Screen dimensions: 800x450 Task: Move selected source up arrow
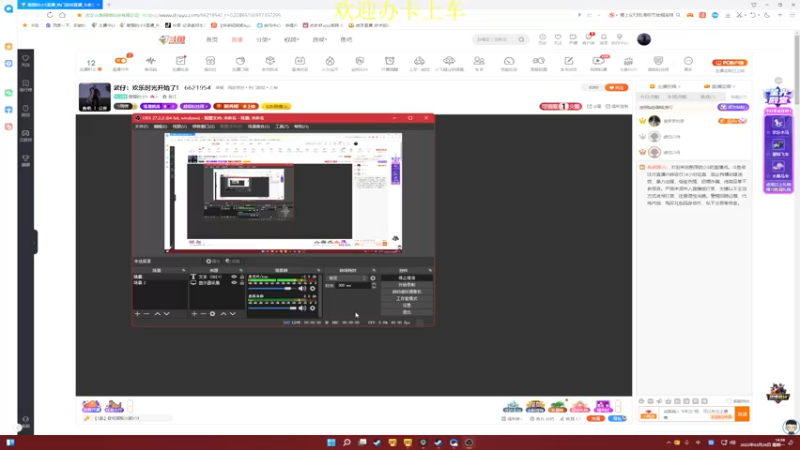pyautogui.click(x=223, y=314)
